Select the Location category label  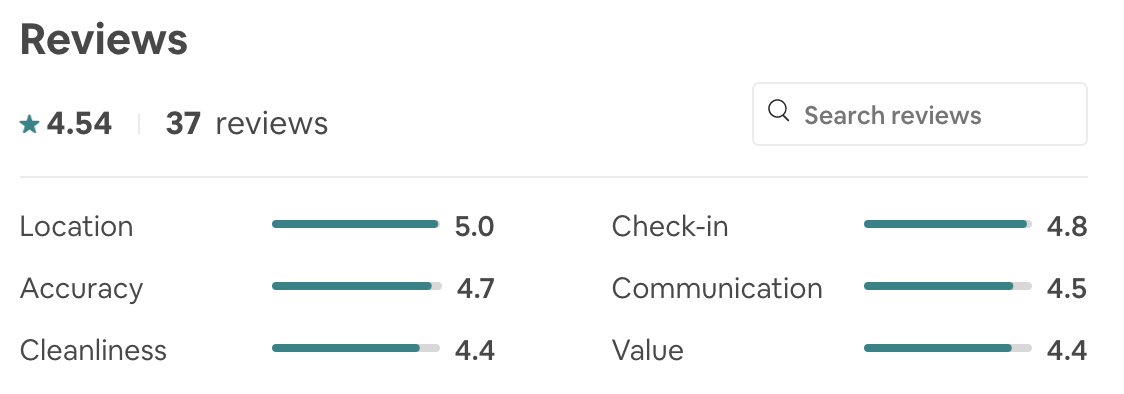pyautogui.click(x=77, y=226)
